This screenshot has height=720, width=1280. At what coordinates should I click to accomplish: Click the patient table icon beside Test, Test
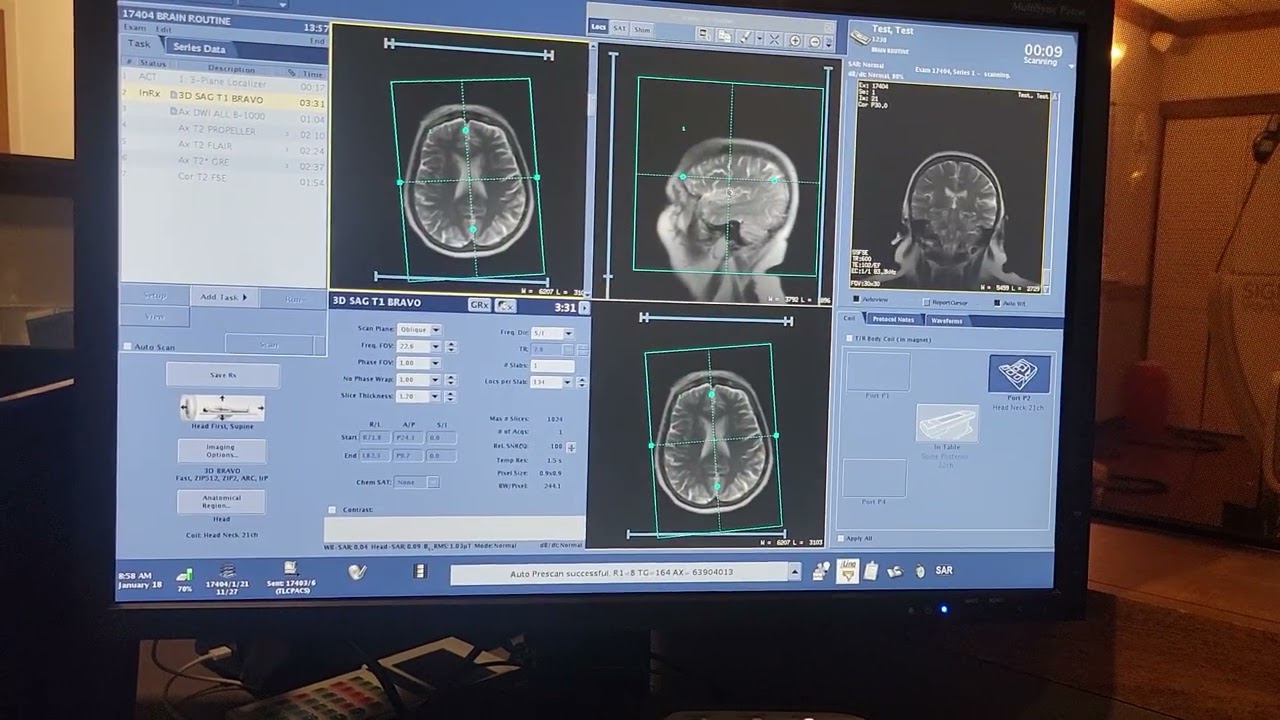coord(860,37)
